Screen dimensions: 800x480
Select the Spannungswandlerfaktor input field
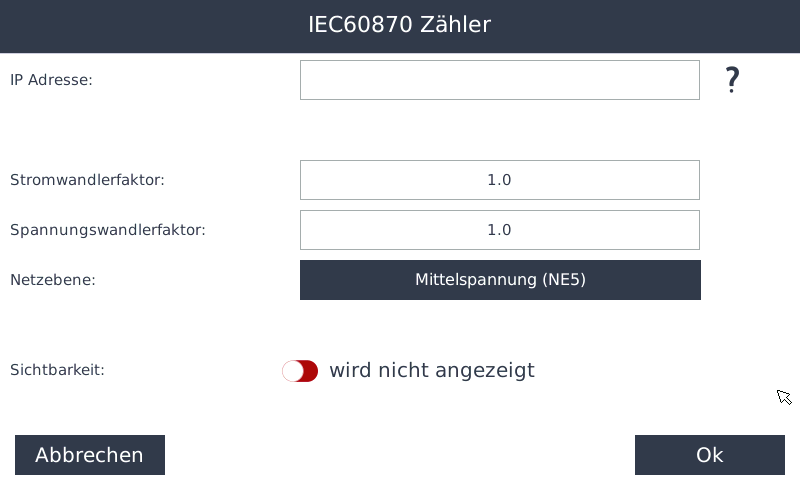tap(499, 230)
